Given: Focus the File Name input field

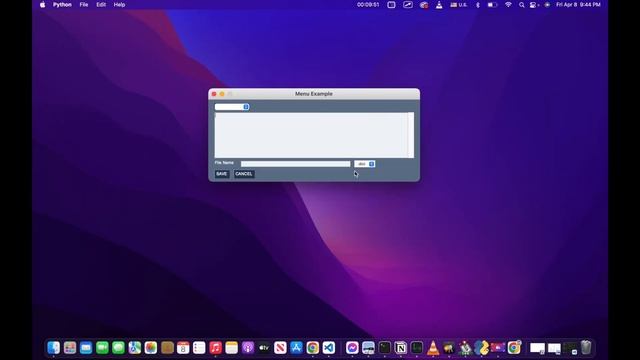Looking at the screenshot, I should pos(296,164).
